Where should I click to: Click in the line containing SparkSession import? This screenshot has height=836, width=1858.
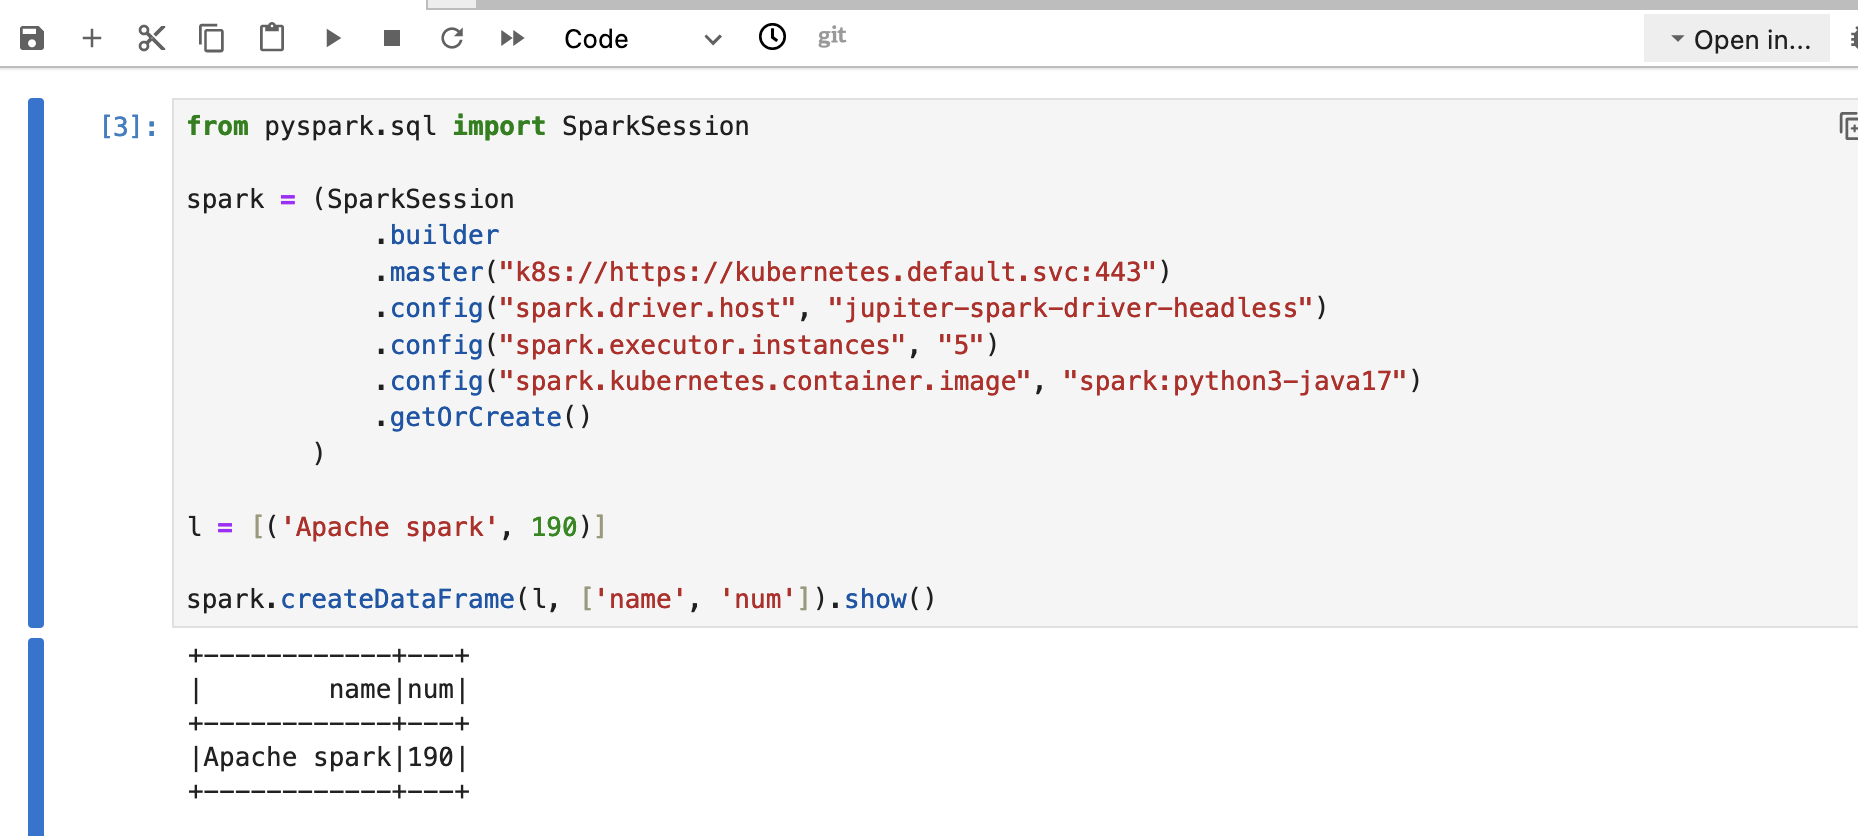[x=468, y=126]
